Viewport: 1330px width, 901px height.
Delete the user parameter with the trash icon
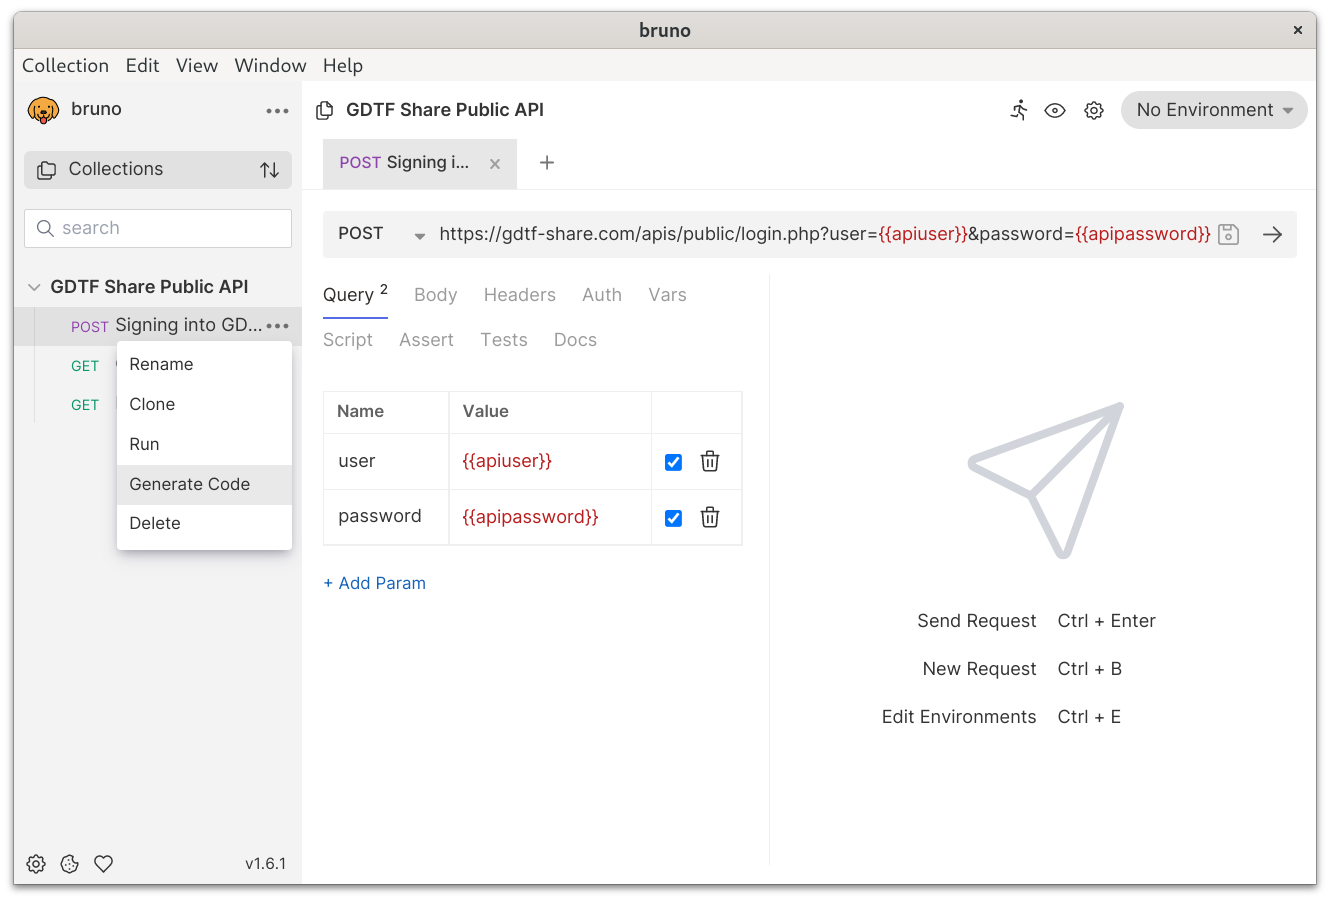click(710, 461)
